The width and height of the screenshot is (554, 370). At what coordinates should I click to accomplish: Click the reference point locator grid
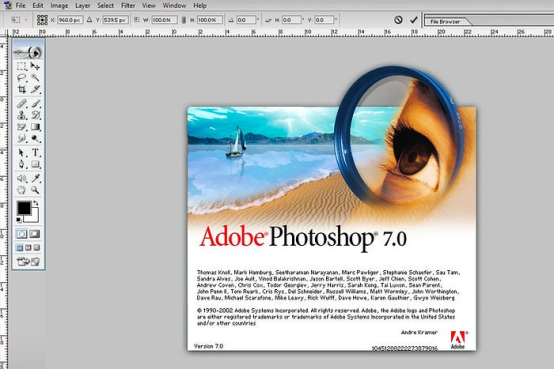point(42,20)
